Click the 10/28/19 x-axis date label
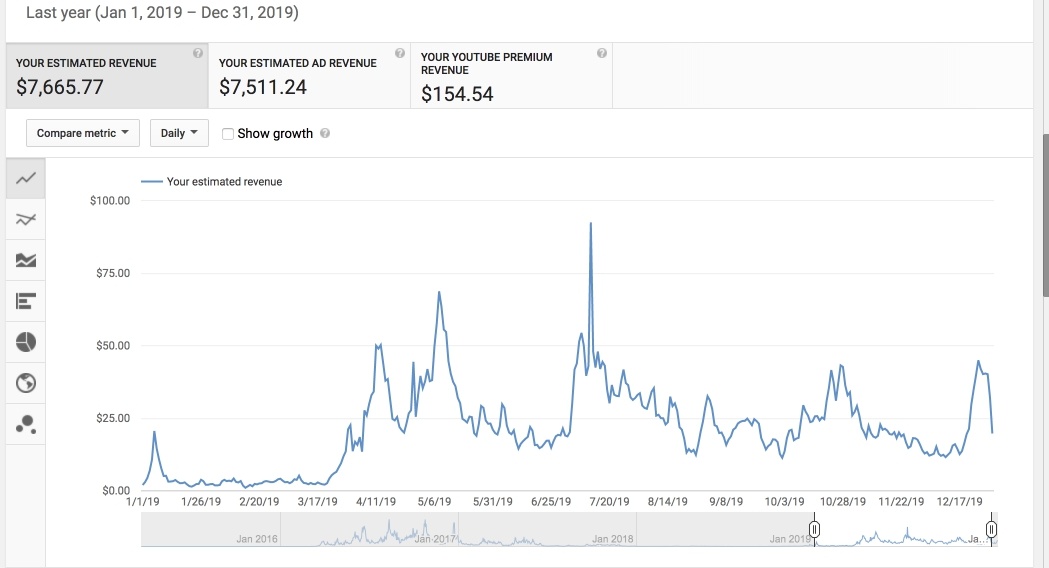Screen dimensions: 1049x568 (x=843, y=502)
